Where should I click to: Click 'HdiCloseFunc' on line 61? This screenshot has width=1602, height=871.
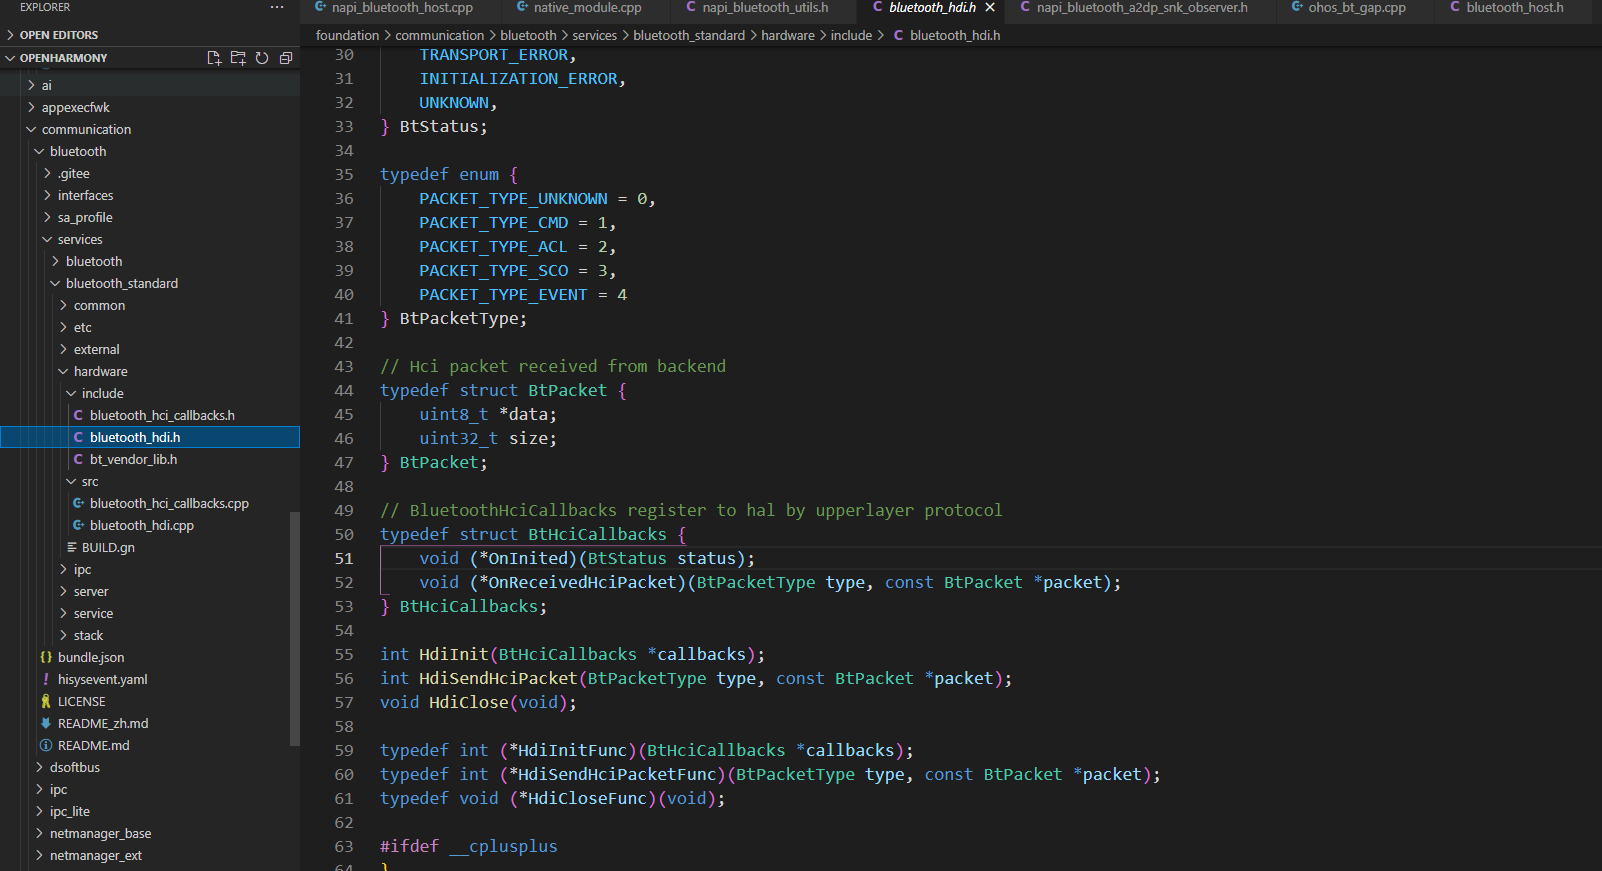(587, 798)
